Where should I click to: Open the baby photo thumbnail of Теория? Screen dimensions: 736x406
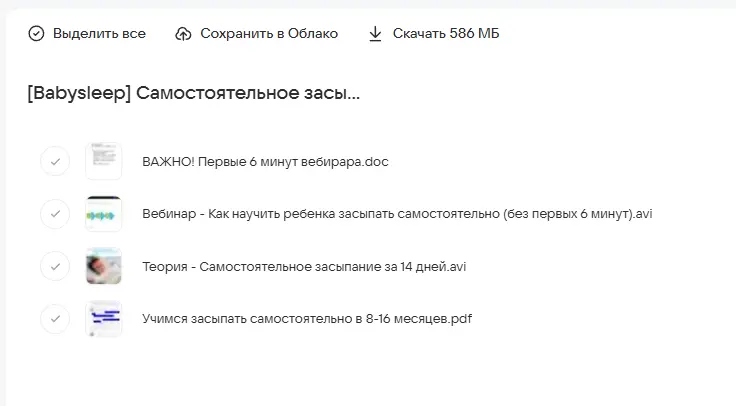point(104,266)
